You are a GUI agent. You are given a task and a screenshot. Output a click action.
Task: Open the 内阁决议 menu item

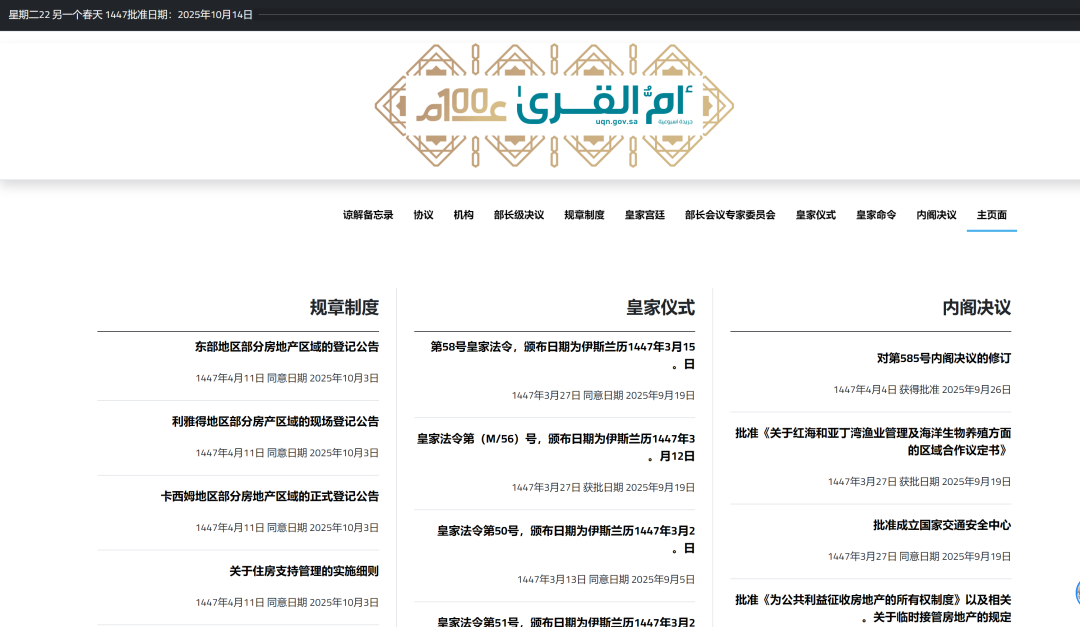coord(936,215)
